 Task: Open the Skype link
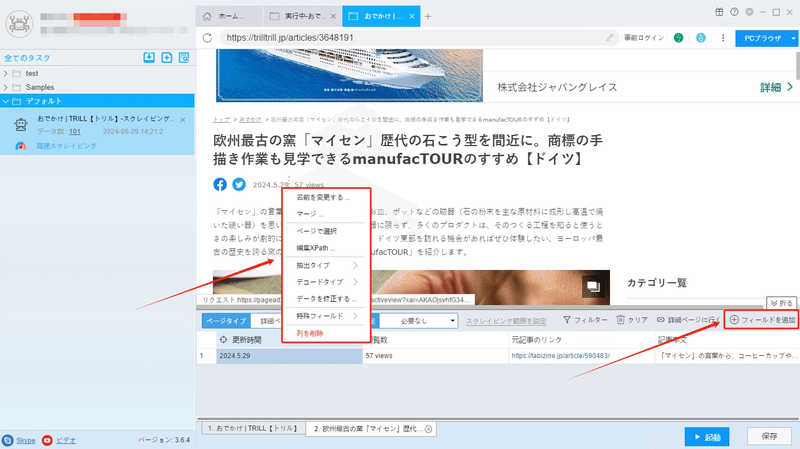click(x=26, y=440)
